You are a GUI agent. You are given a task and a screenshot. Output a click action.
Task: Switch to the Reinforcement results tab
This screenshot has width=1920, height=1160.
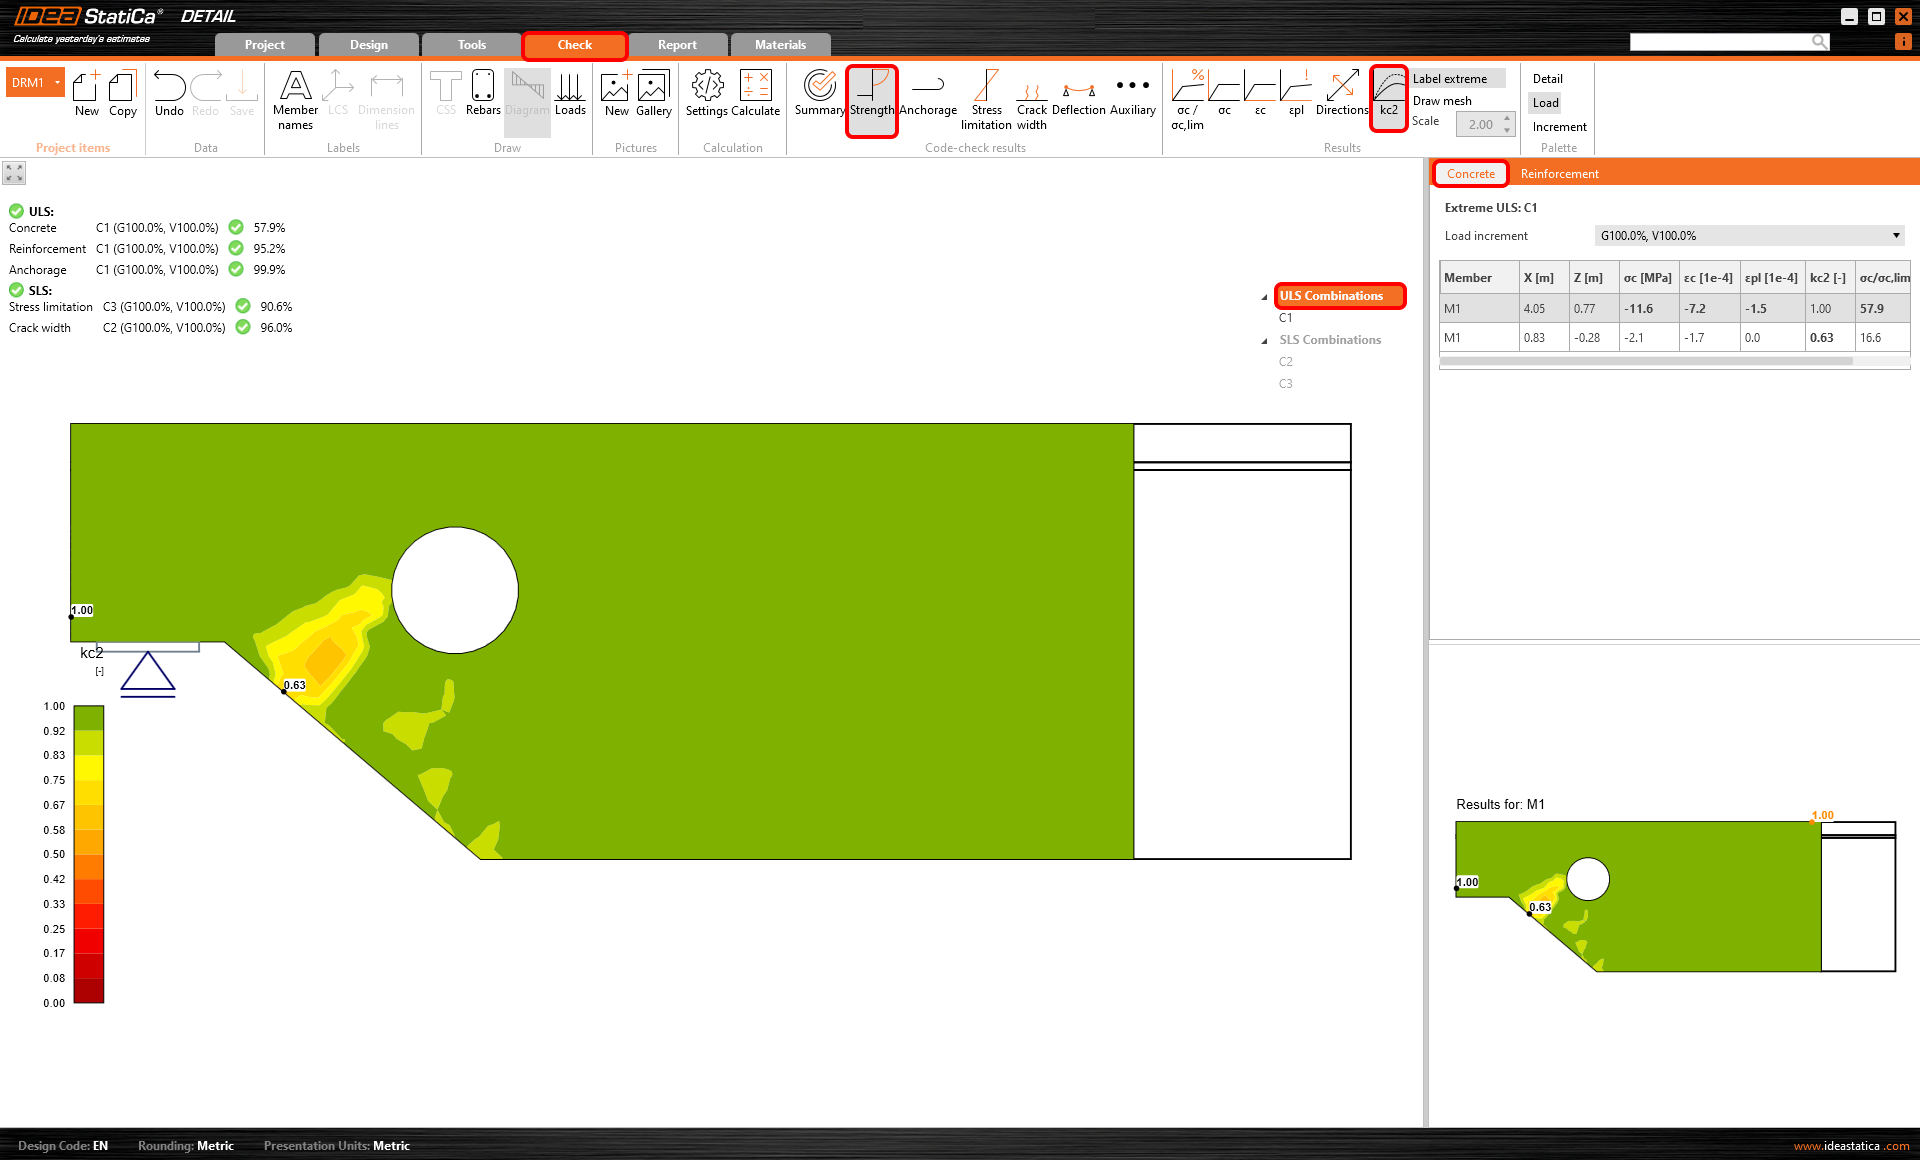pos(1559,174)
